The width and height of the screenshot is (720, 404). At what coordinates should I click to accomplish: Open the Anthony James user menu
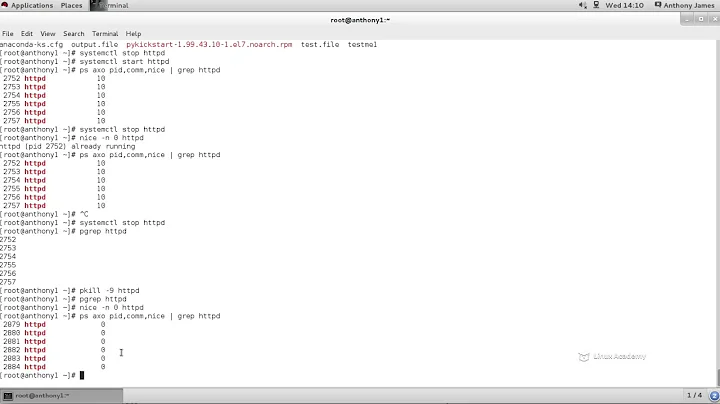point(684,6)
